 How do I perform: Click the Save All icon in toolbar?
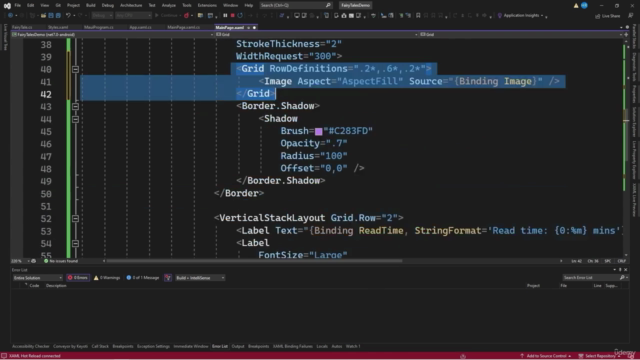coord(58,16)
